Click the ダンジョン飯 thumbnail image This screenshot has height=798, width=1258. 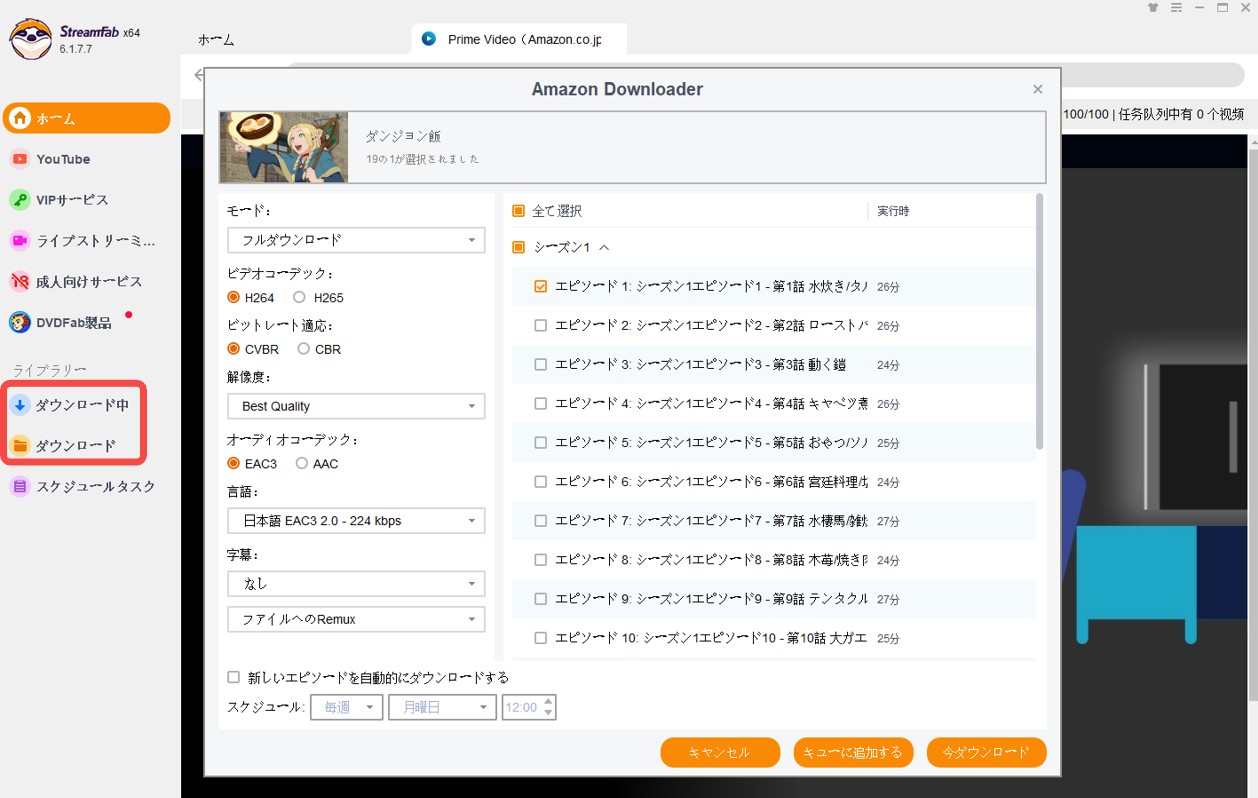(284, 147)
